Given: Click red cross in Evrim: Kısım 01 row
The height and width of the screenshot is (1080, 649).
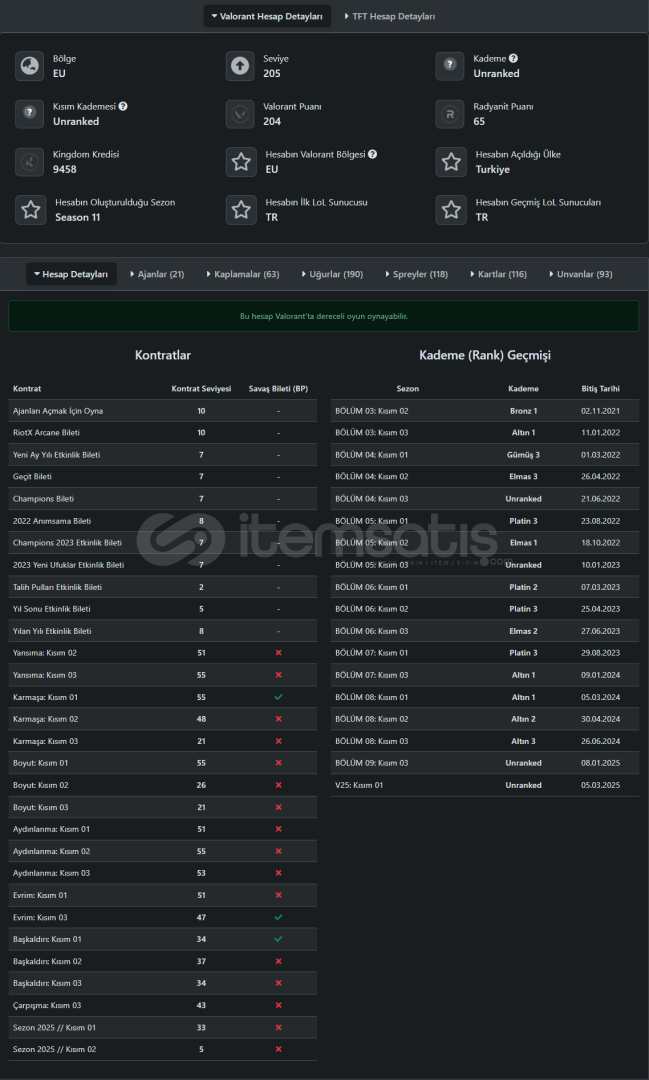Looking at the screenshot, I should click(x=278, y=895).
